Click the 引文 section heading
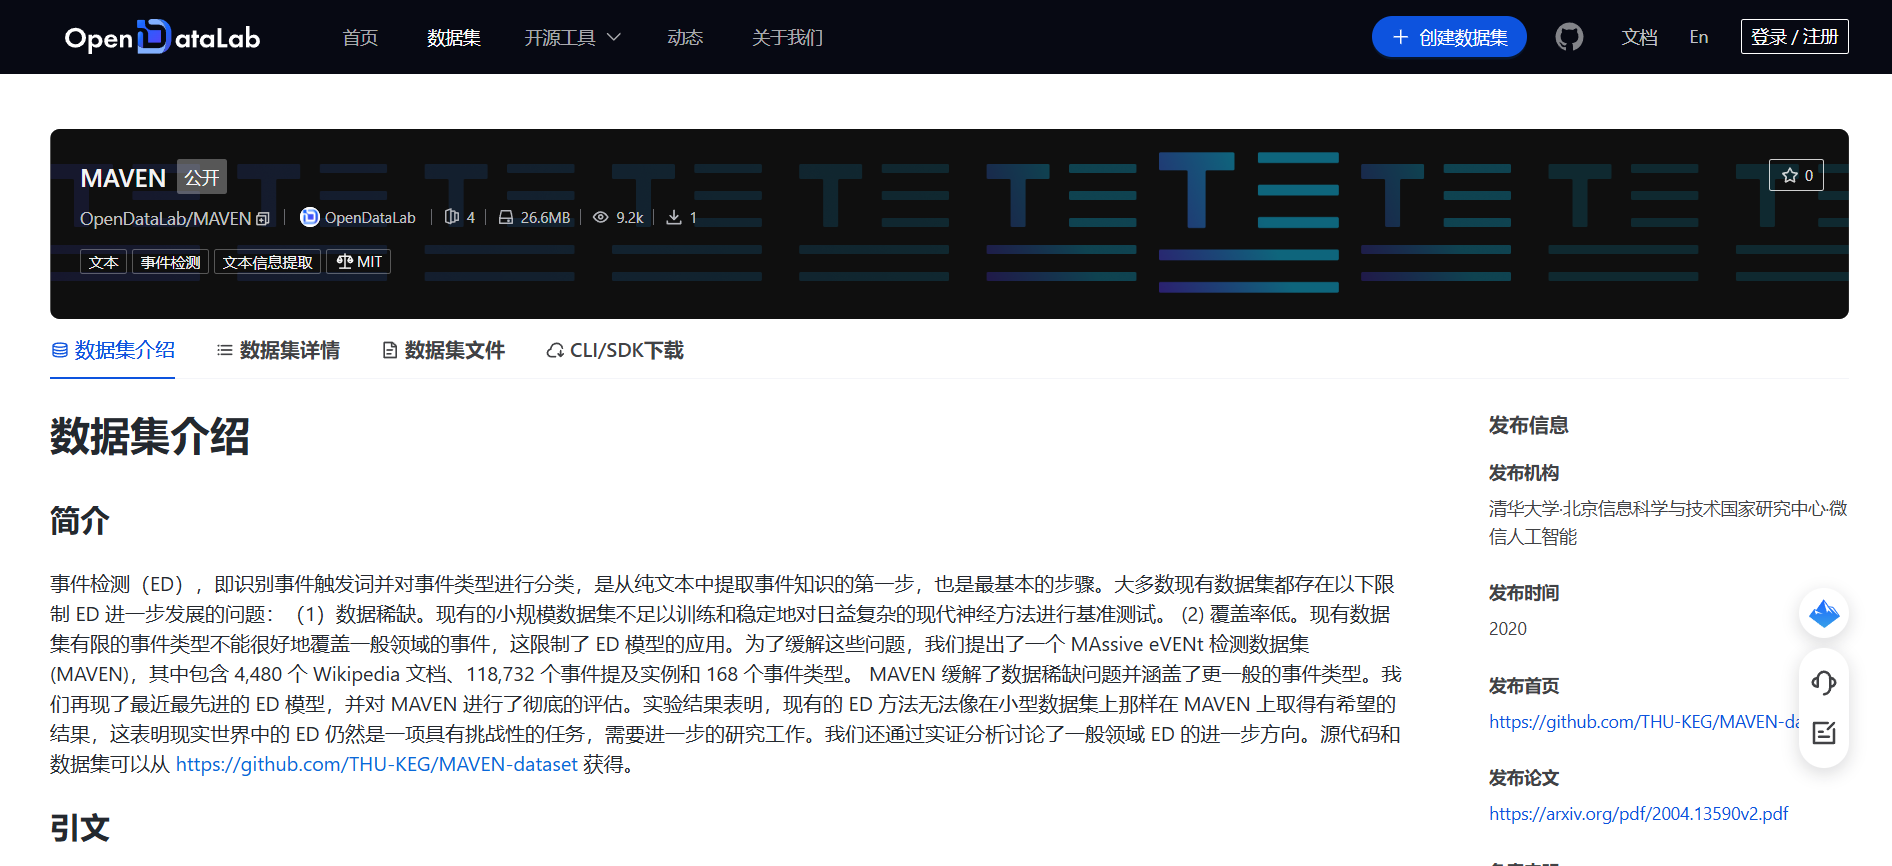1892x866 pixels. tap(80, 828)
